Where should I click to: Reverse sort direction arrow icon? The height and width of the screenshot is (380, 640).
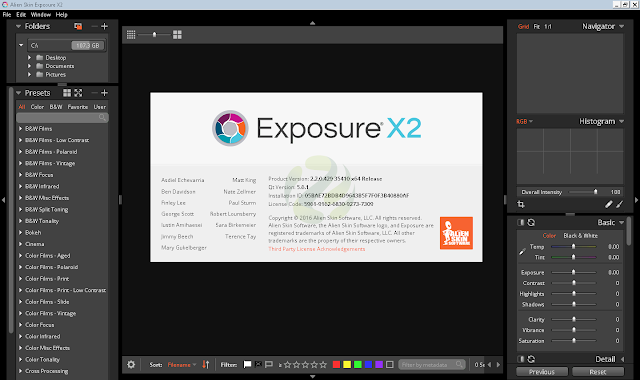click(x=206, y=364)
